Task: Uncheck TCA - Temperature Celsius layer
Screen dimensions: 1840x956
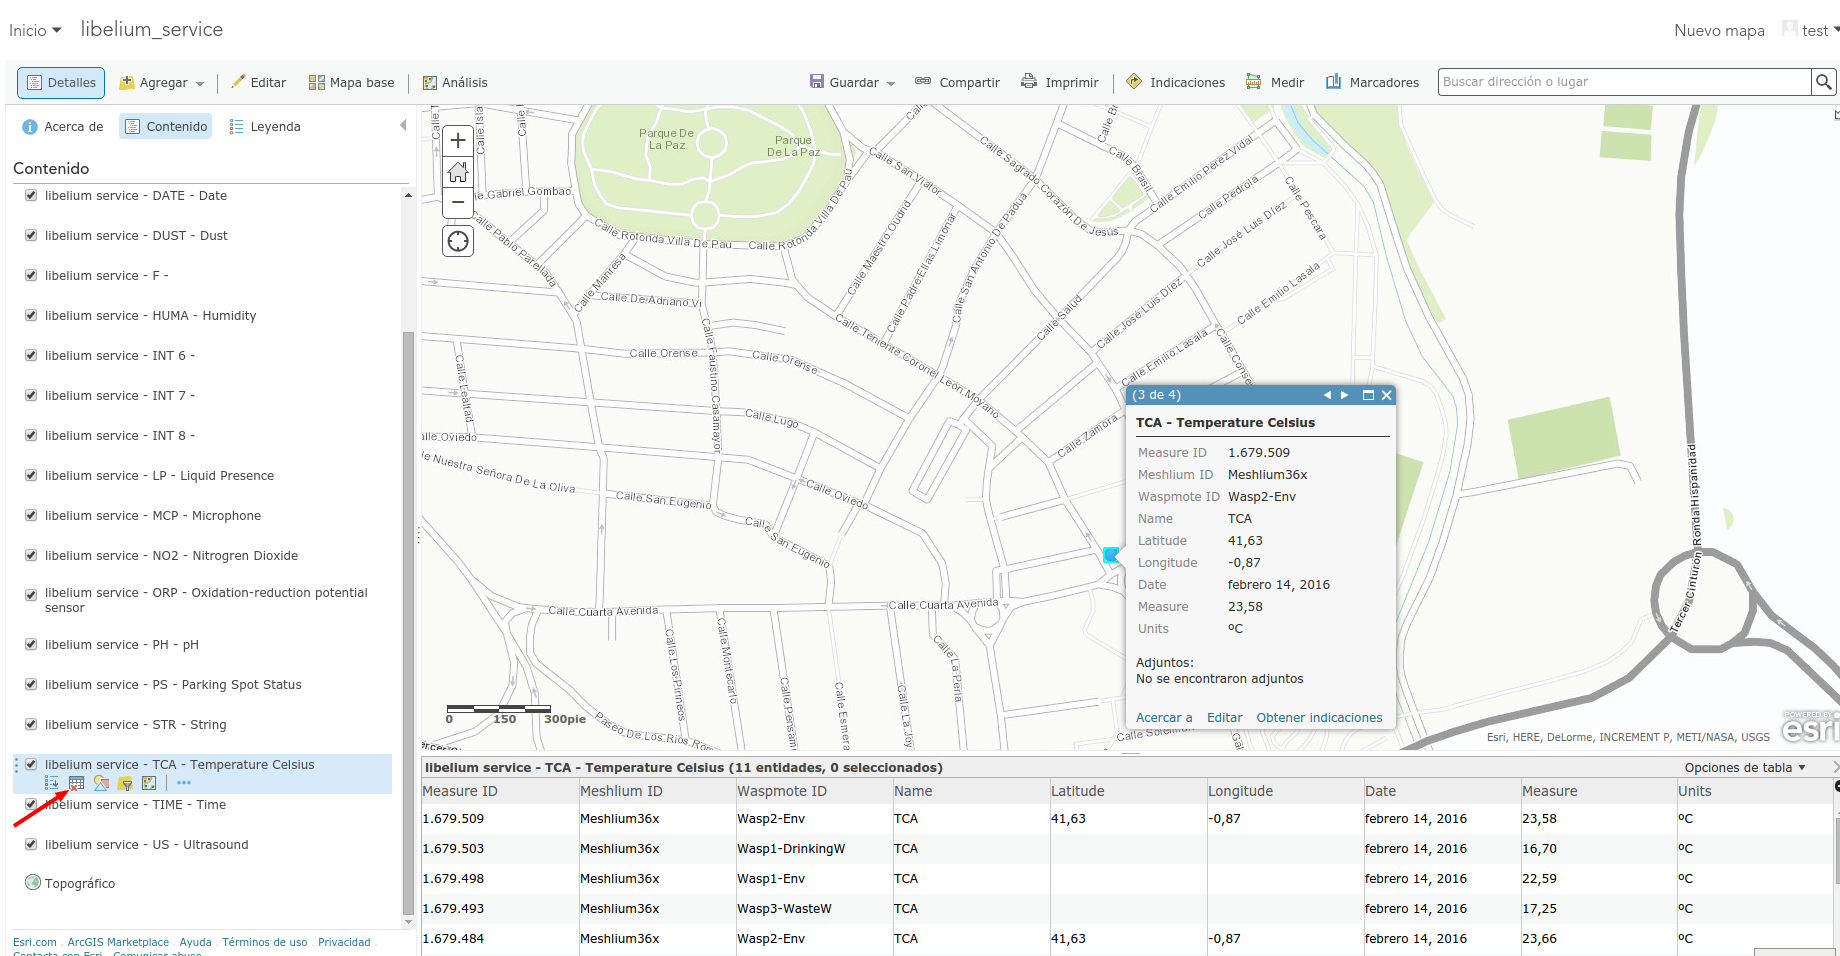Action: tap(31, 764)
